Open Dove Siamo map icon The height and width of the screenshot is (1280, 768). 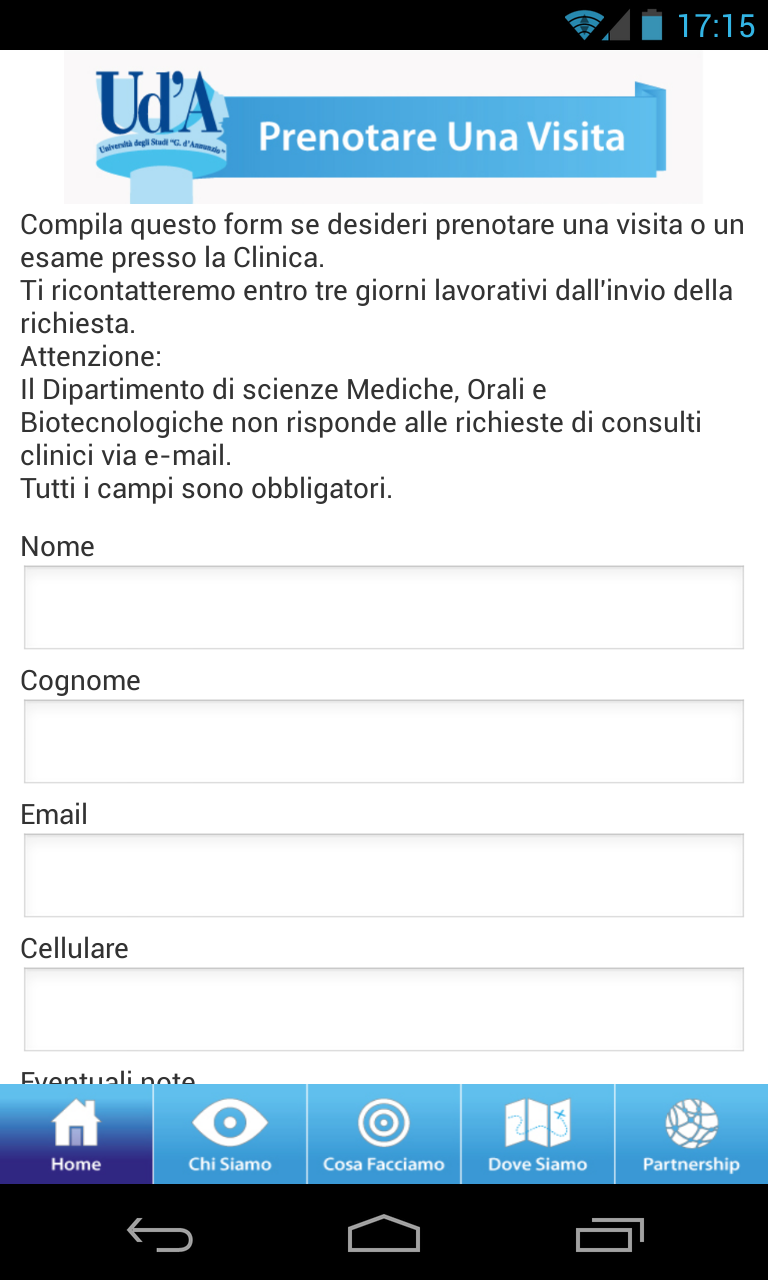point(537,1122)
